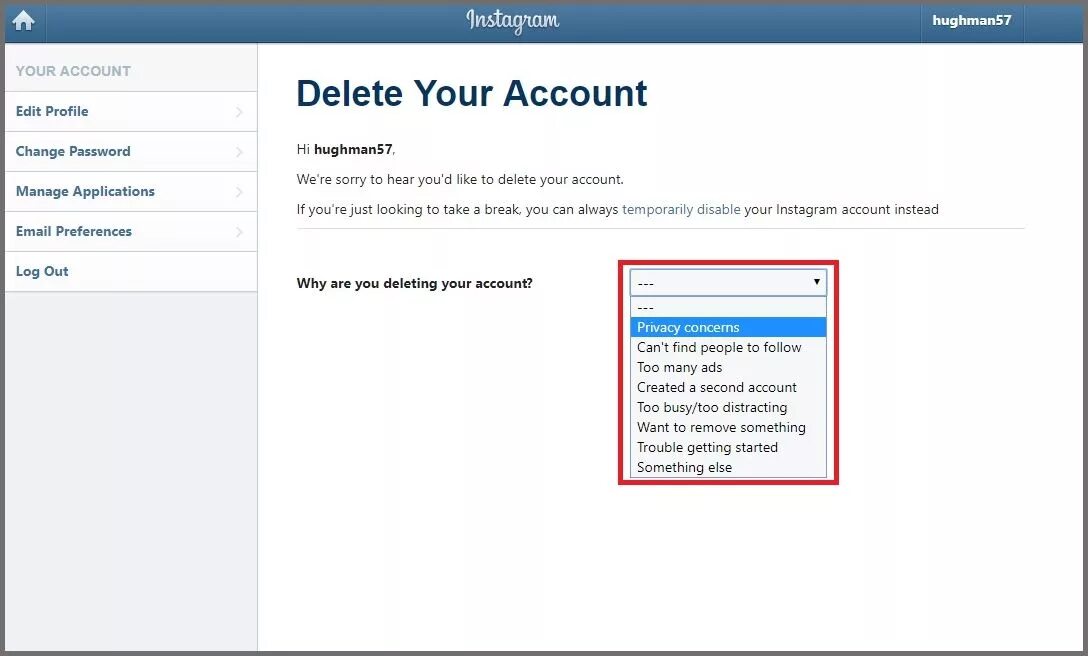Viewport: 1088px width, 656px height.
Task: Open Edit Profile settings
Action: pos(130,112)
